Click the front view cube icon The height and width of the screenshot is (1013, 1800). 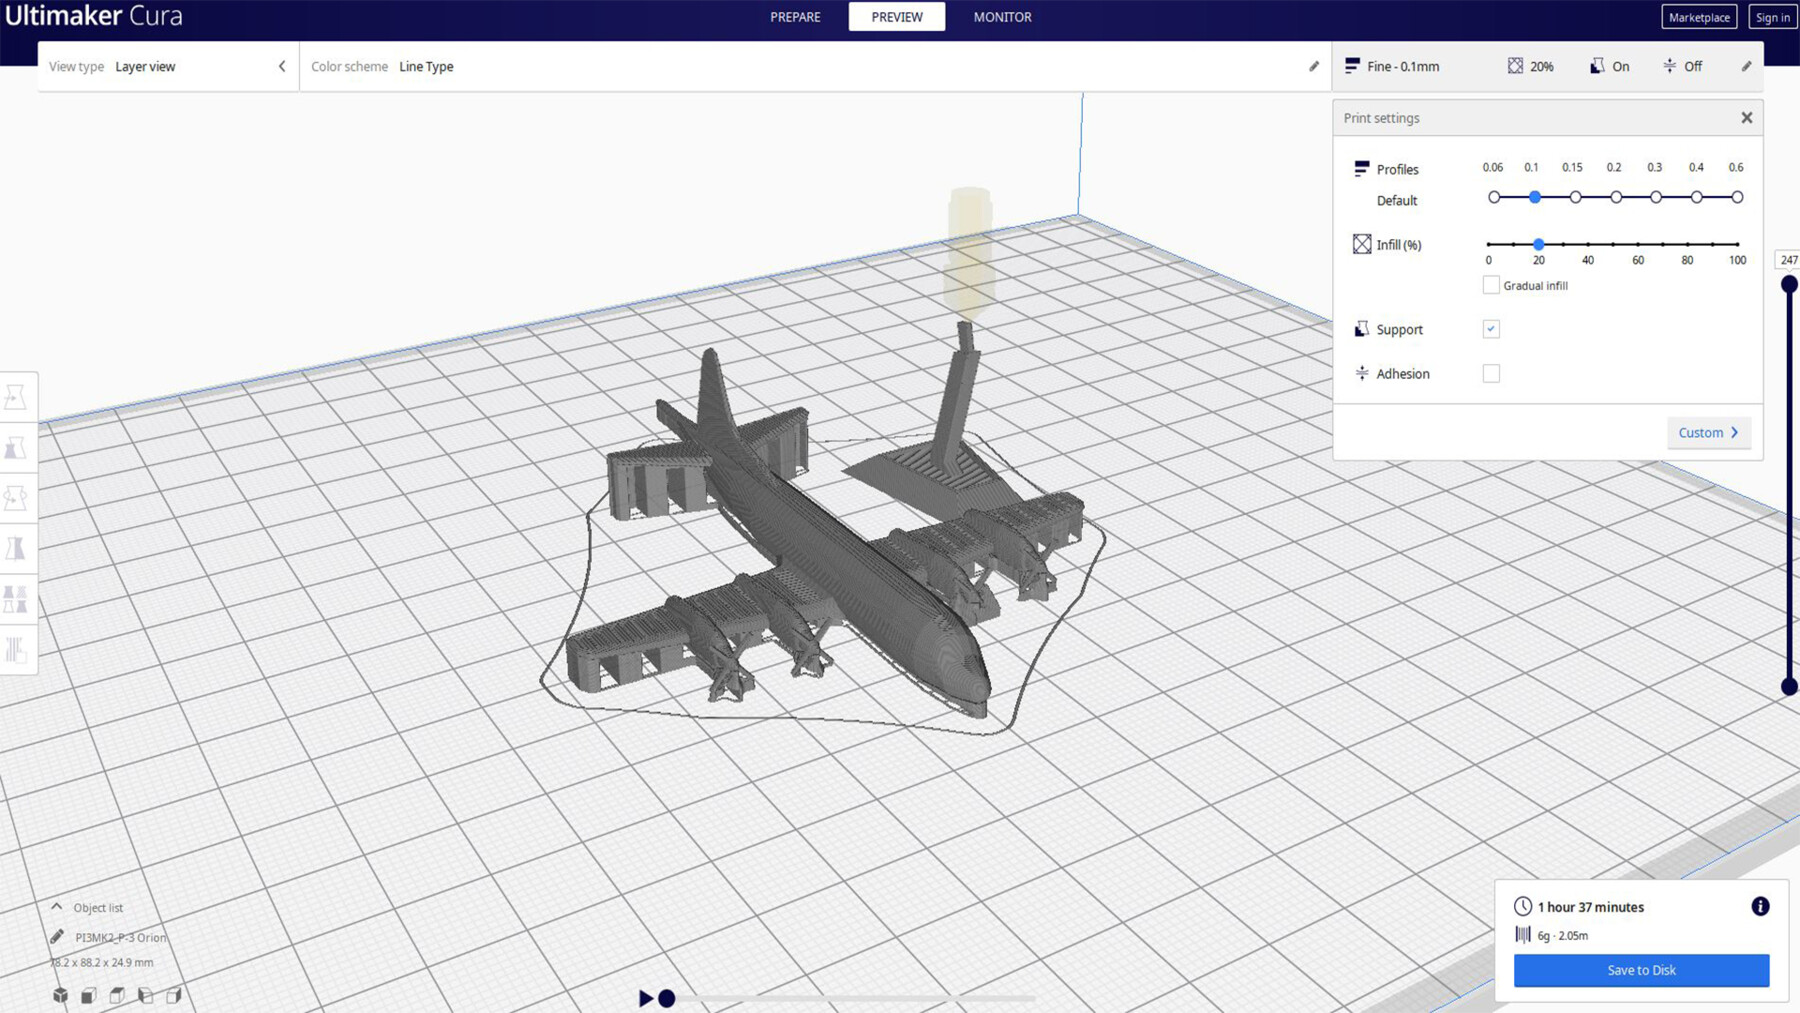(89, 995)
